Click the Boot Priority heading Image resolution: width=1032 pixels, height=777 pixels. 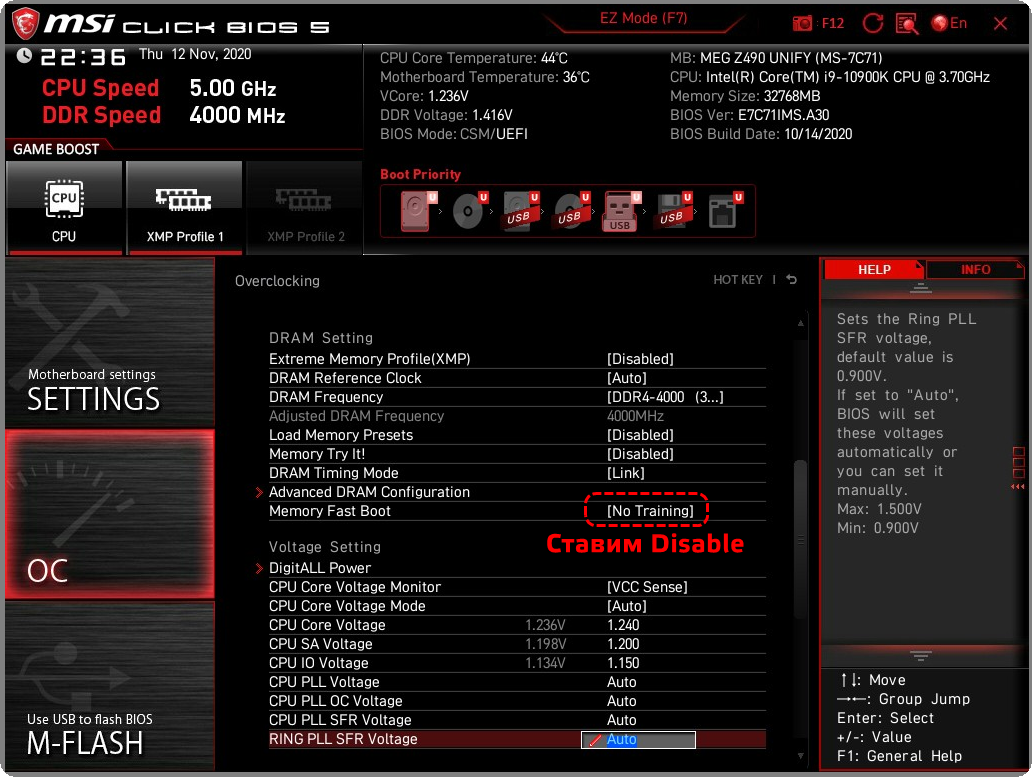(420, 174)
